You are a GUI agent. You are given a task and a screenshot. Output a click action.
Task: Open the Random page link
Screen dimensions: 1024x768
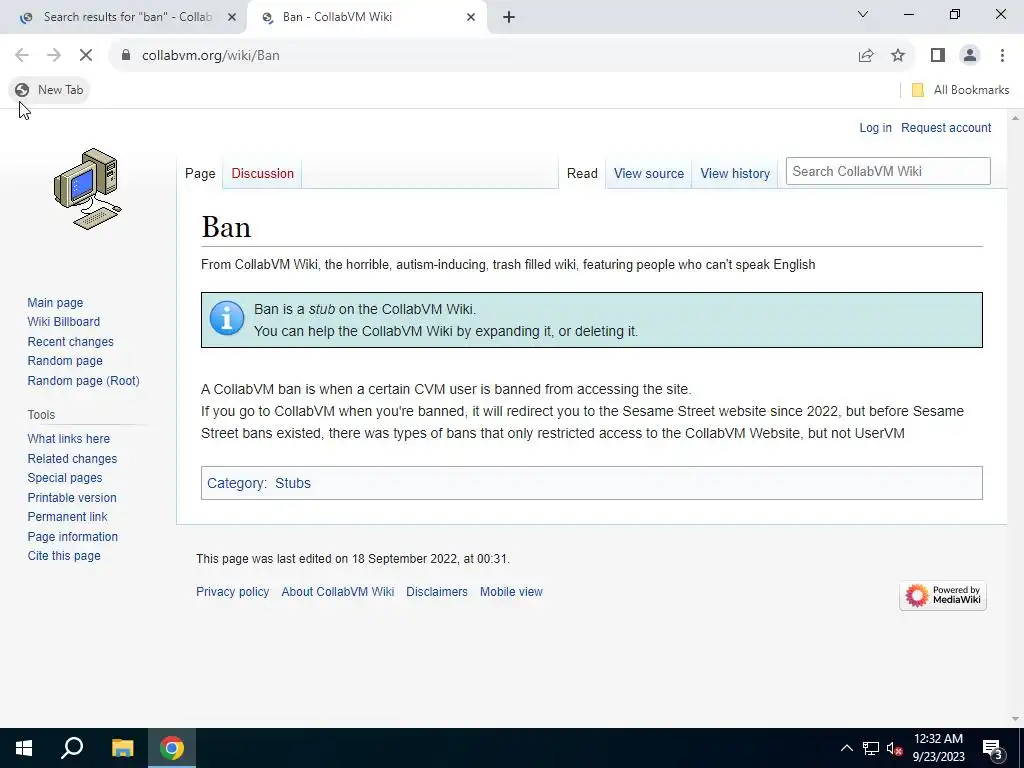pos(65,360)
